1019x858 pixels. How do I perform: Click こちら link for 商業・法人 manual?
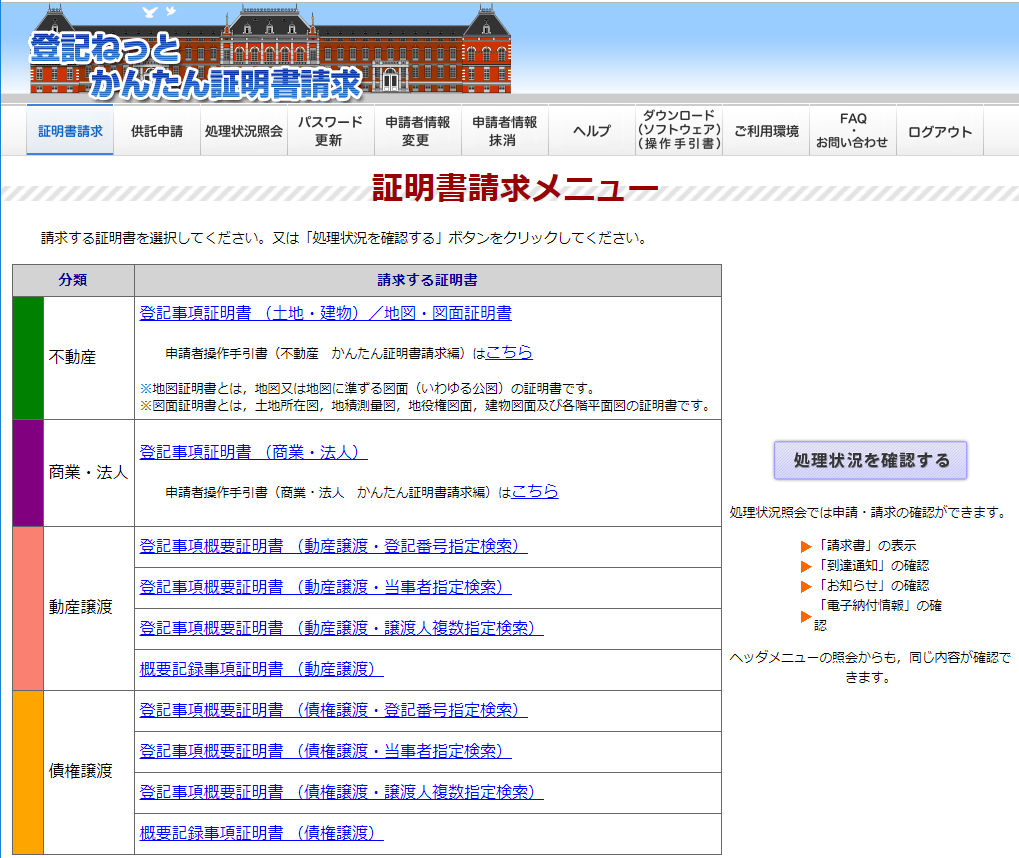tap(535, 491)
